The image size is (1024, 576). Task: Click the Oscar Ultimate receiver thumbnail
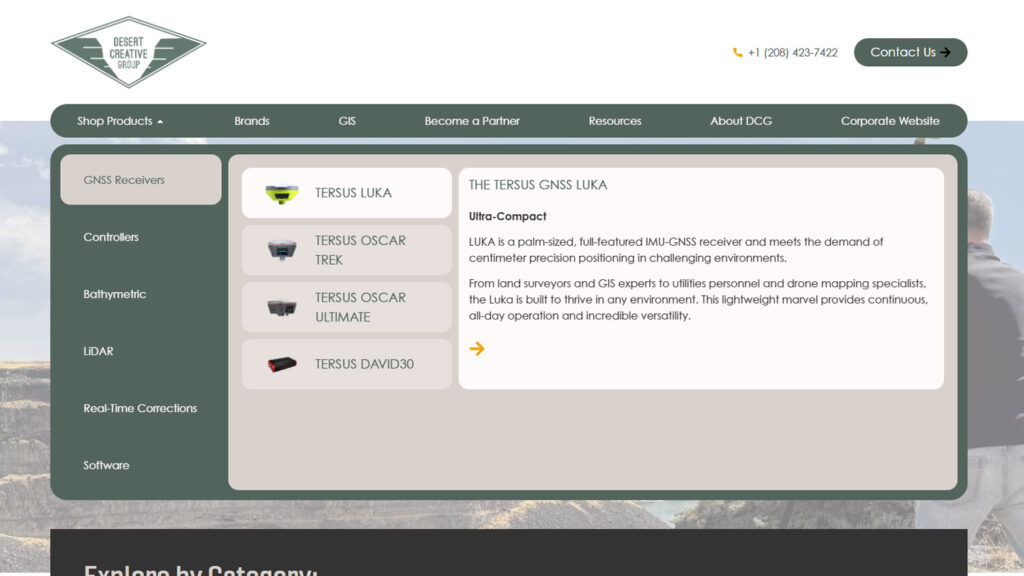281,307
